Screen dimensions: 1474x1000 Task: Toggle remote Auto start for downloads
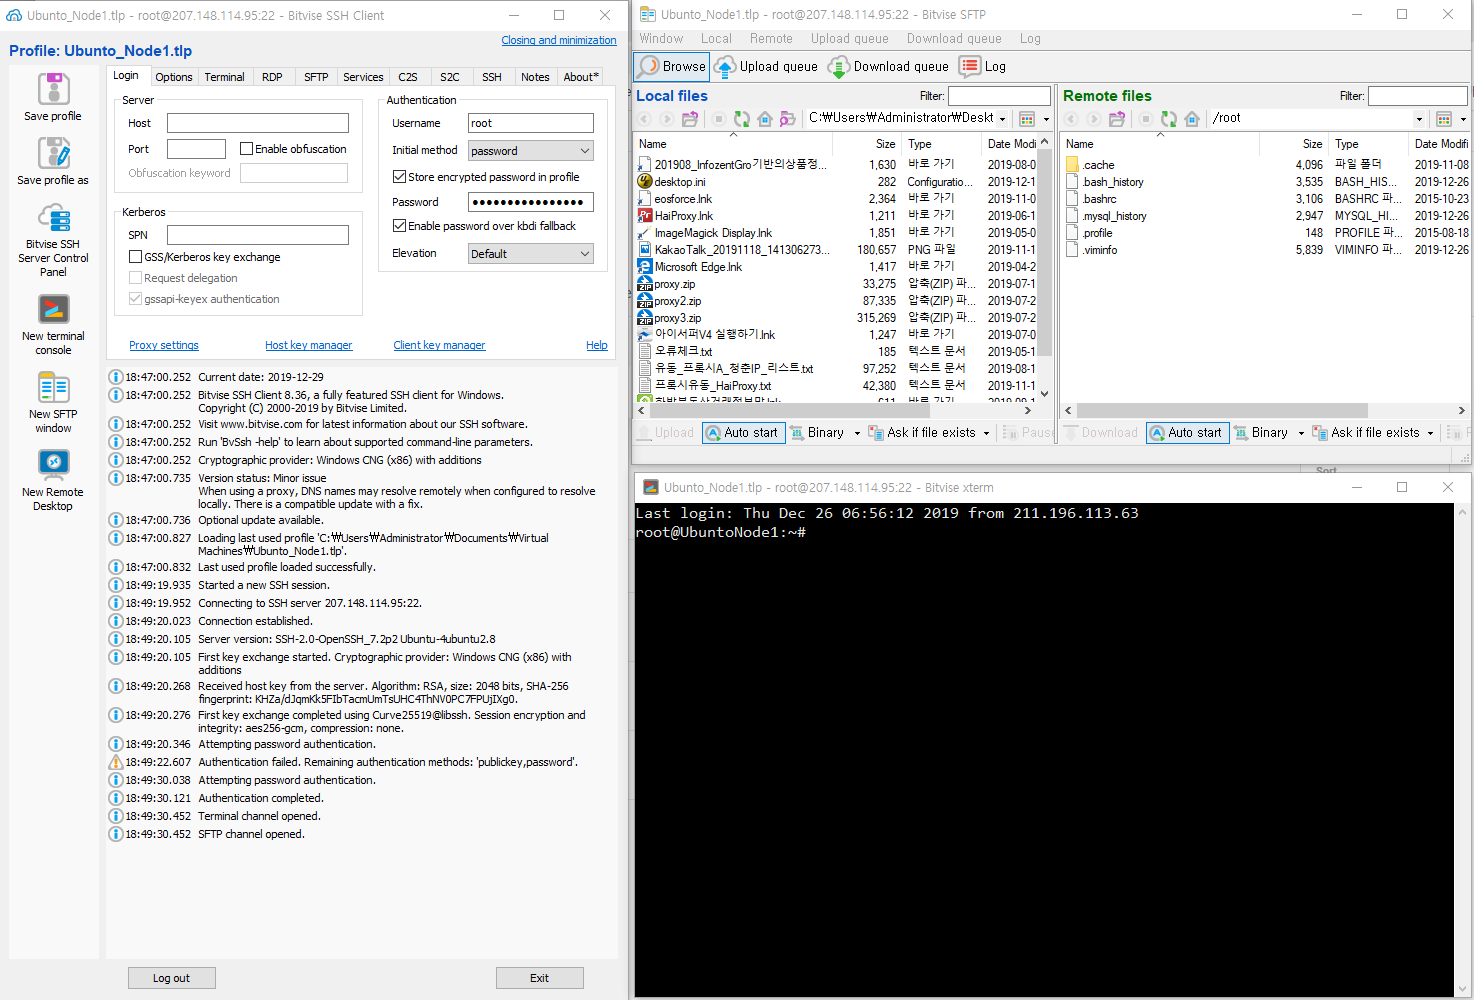tap(1187, 433)
